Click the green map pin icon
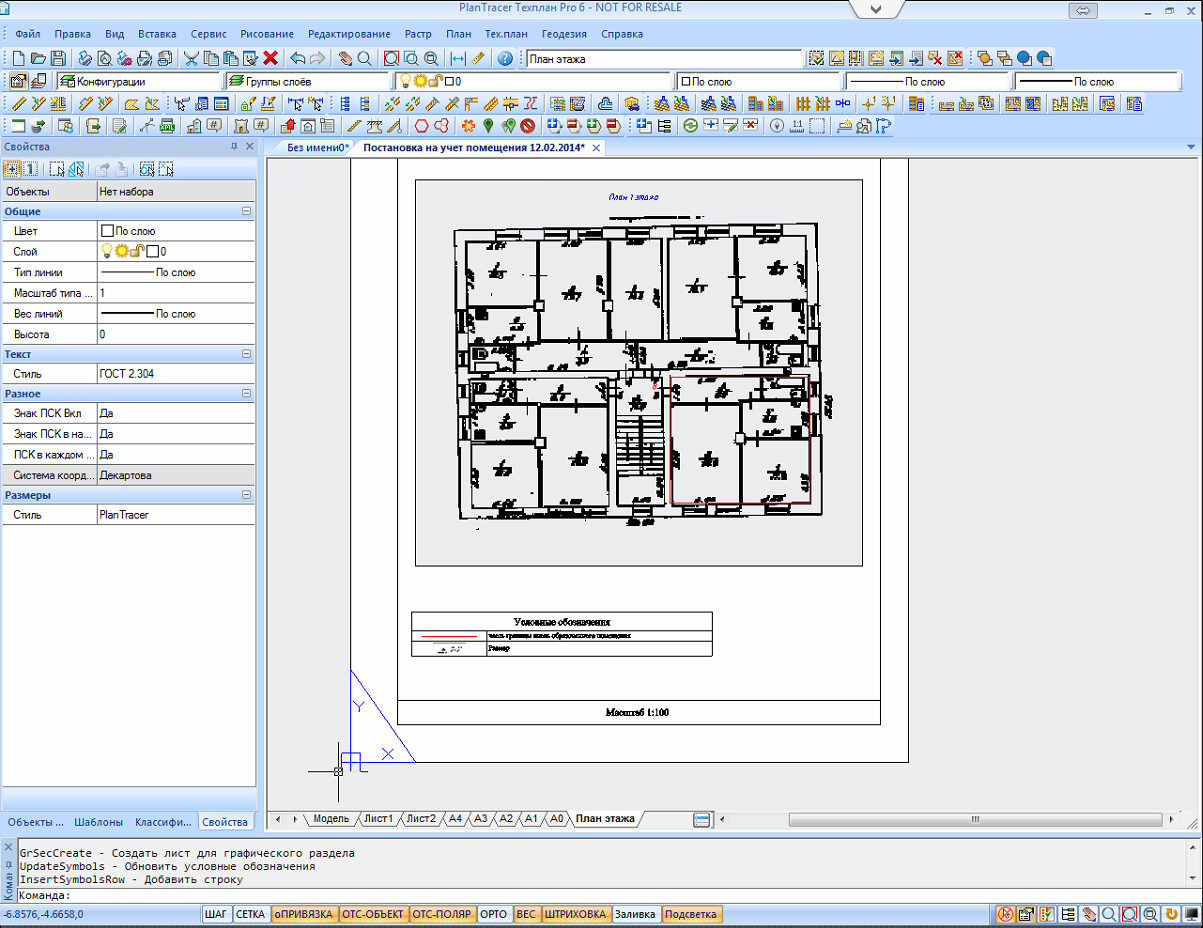The image size is (1203, 928). click(x=488, y=126)
